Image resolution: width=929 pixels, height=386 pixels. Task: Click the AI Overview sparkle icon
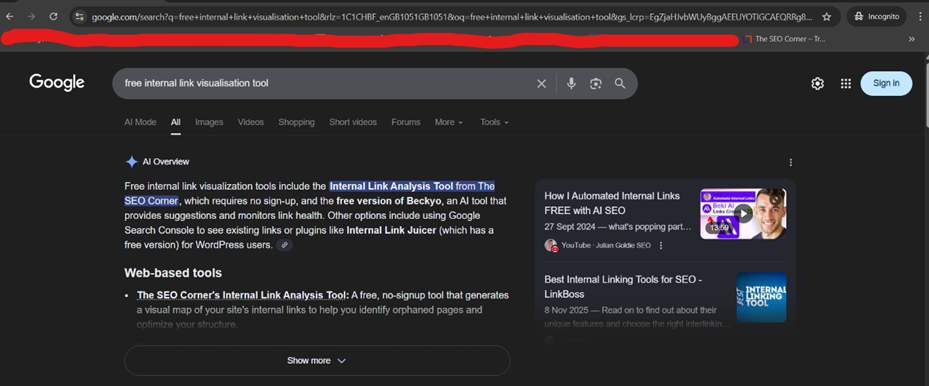(132, 162)
